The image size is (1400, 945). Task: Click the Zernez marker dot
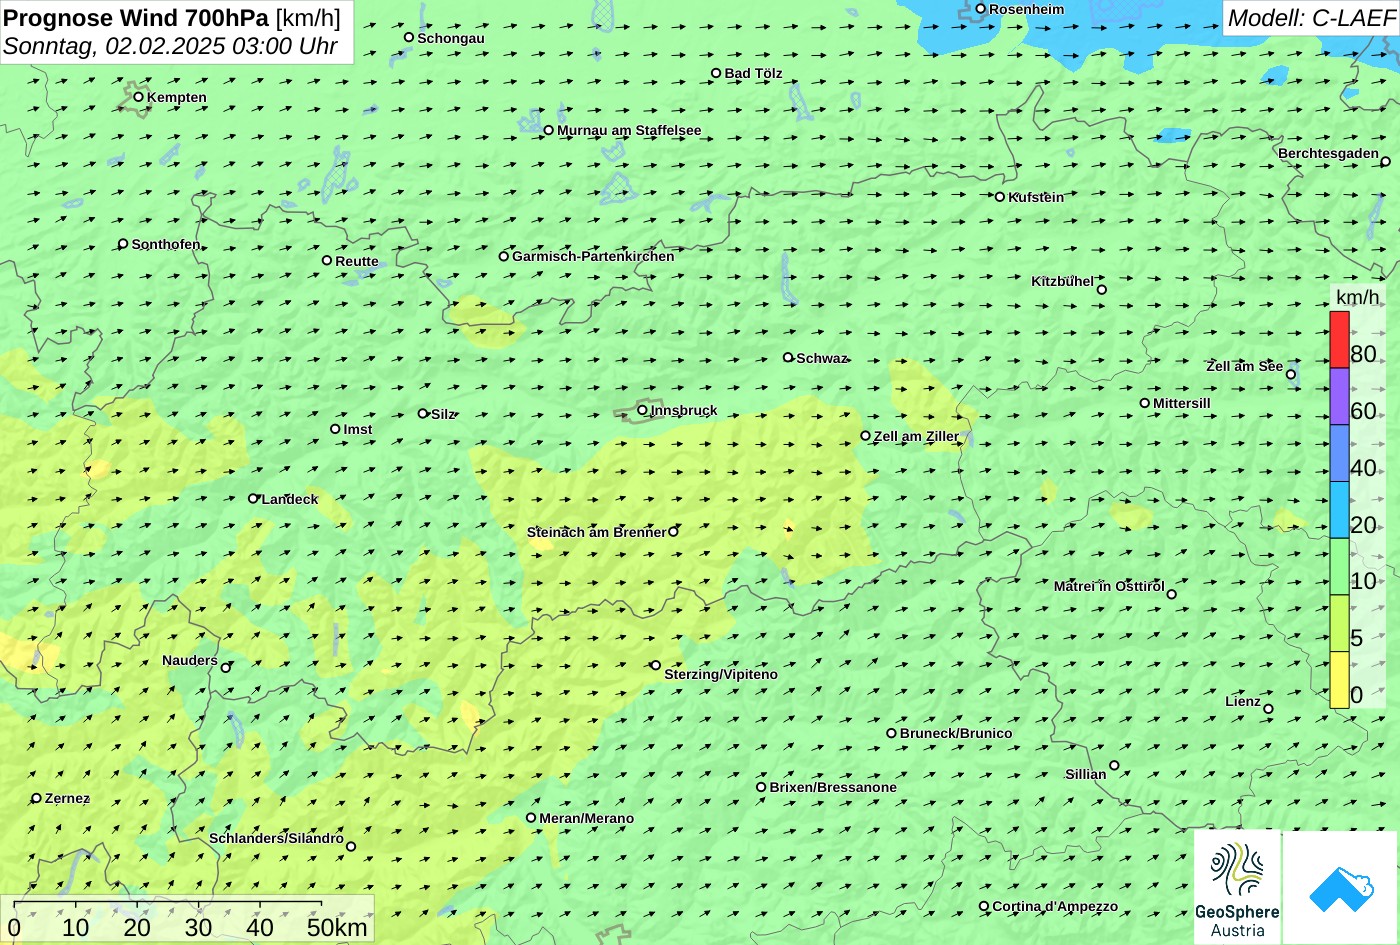point(36,798)
